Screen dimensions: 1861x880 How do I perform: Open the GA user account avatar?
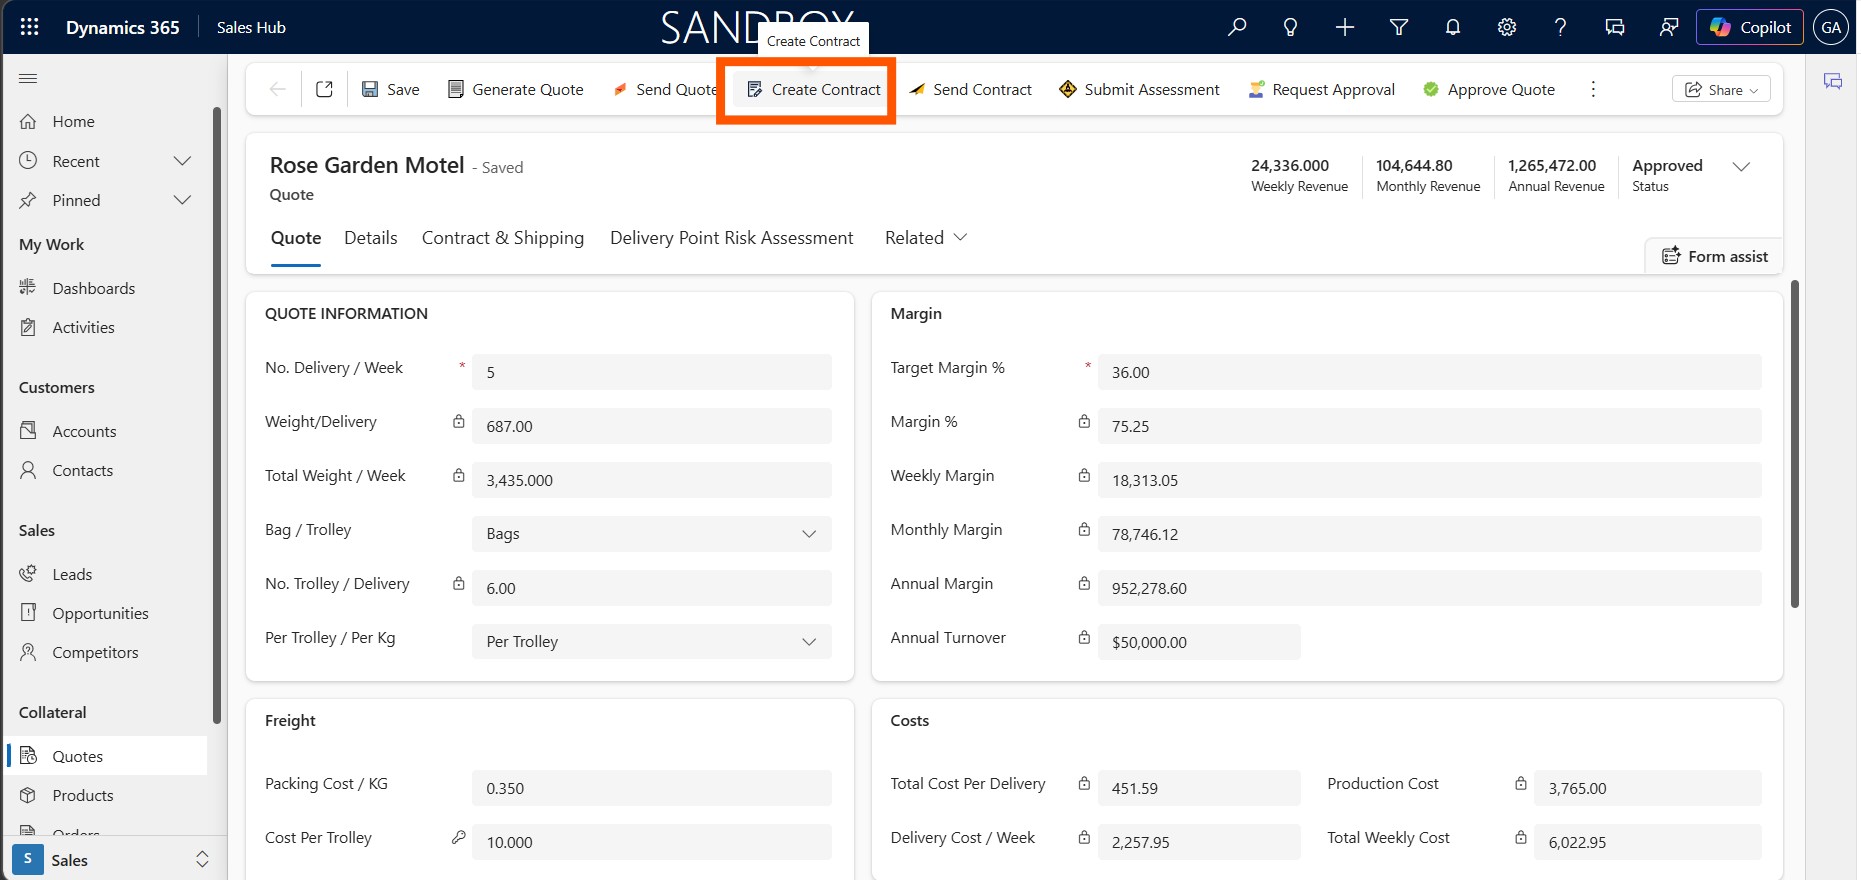pos(1831,27)
